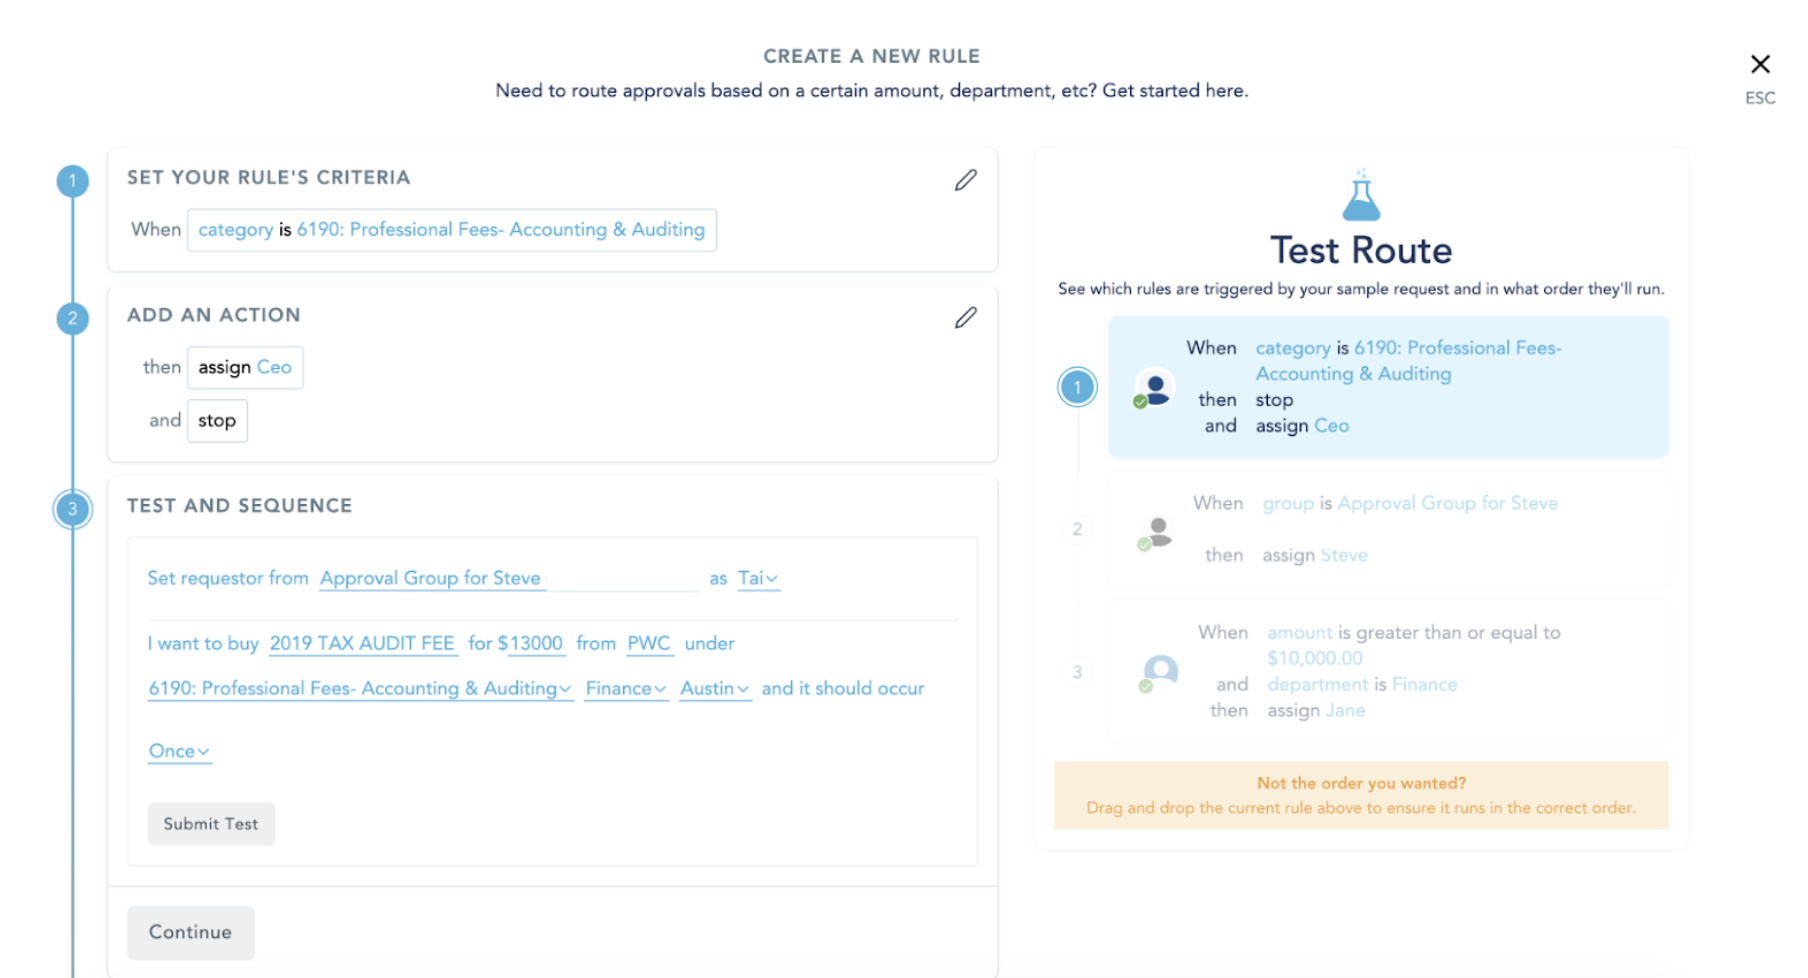Screen dimensions: 1808x978
Task: Close the Create a New Rule dialog
Action: click(x=1760, y=64)
